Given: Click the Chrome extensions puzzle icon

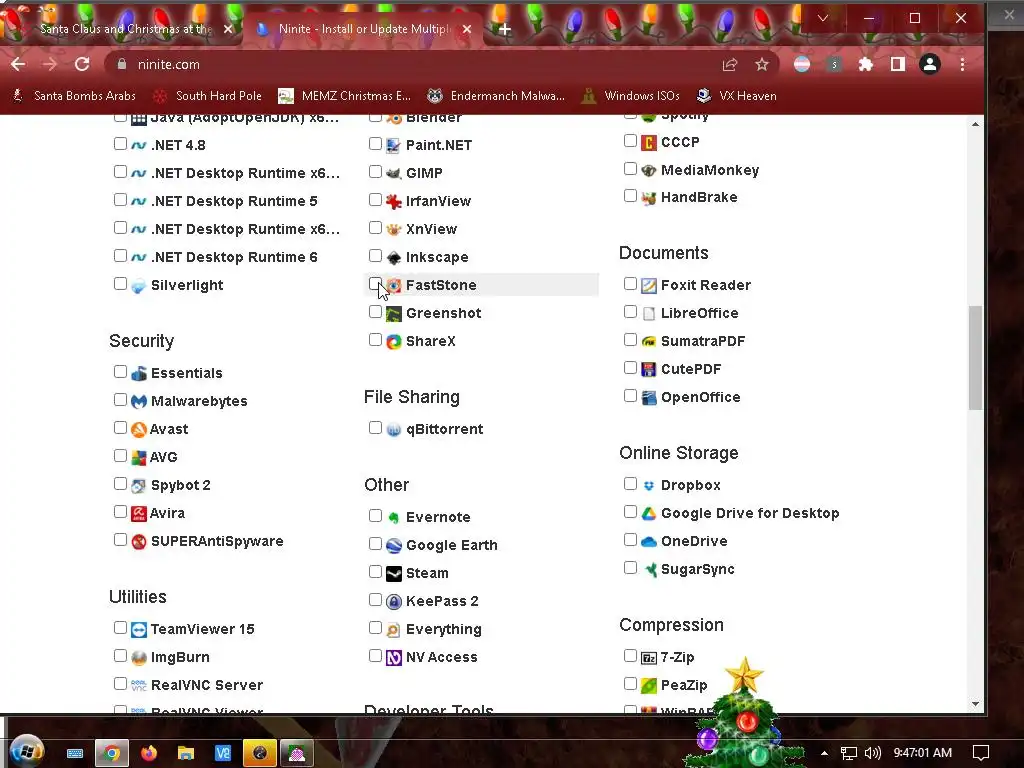Looking at the screenshot, I should click(x=865, y=64).
